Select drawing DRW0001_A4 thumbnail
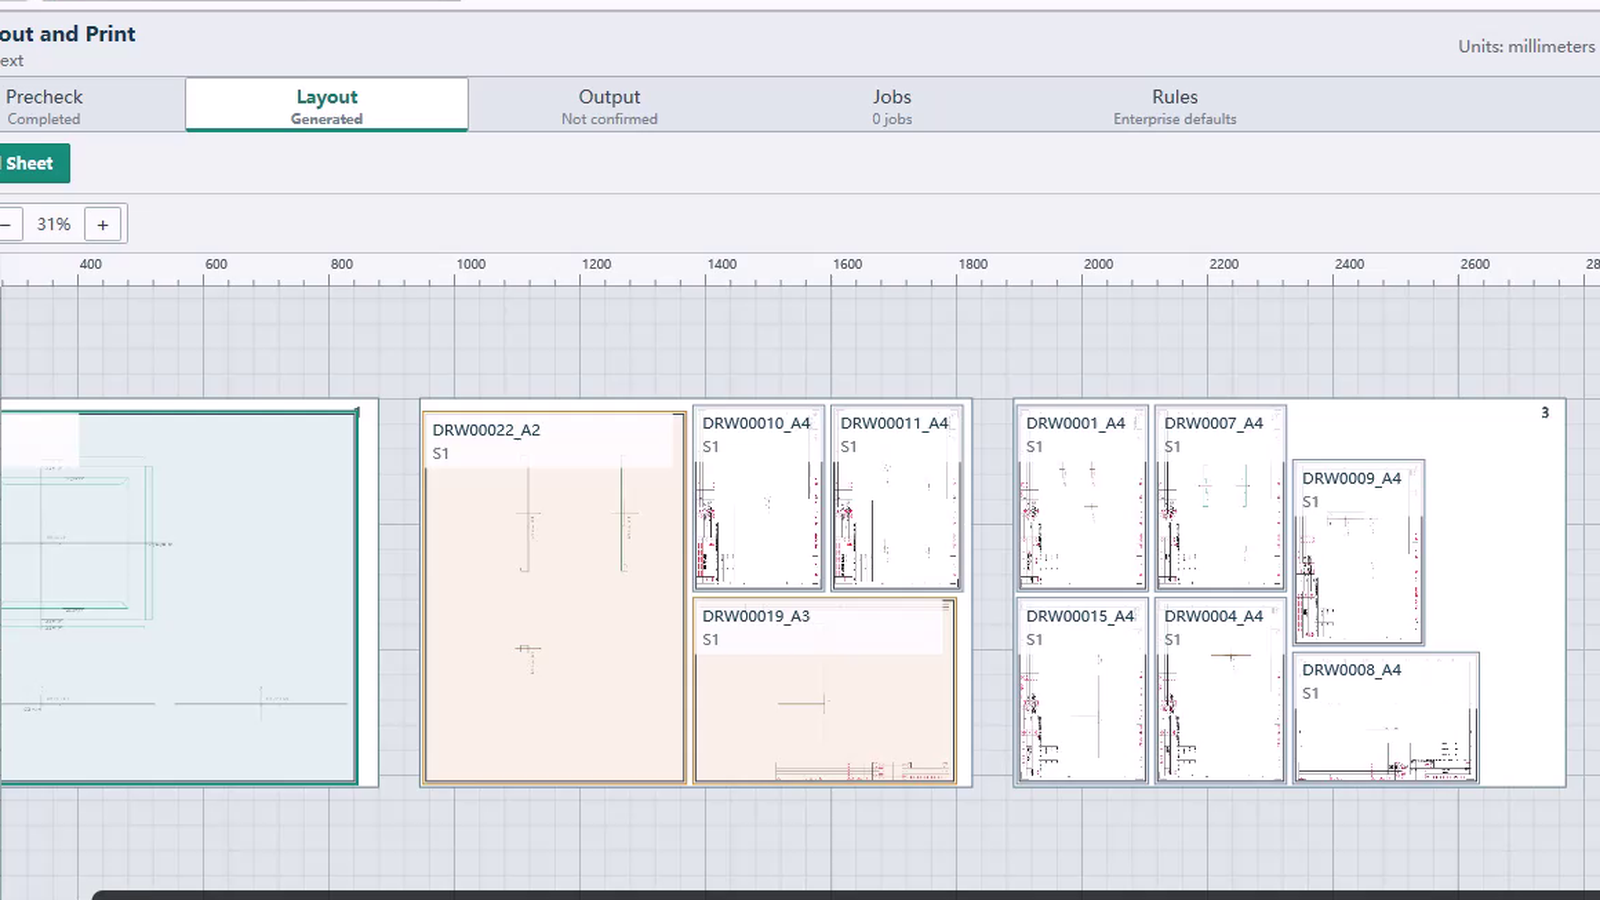 [x=1083, y=497]
